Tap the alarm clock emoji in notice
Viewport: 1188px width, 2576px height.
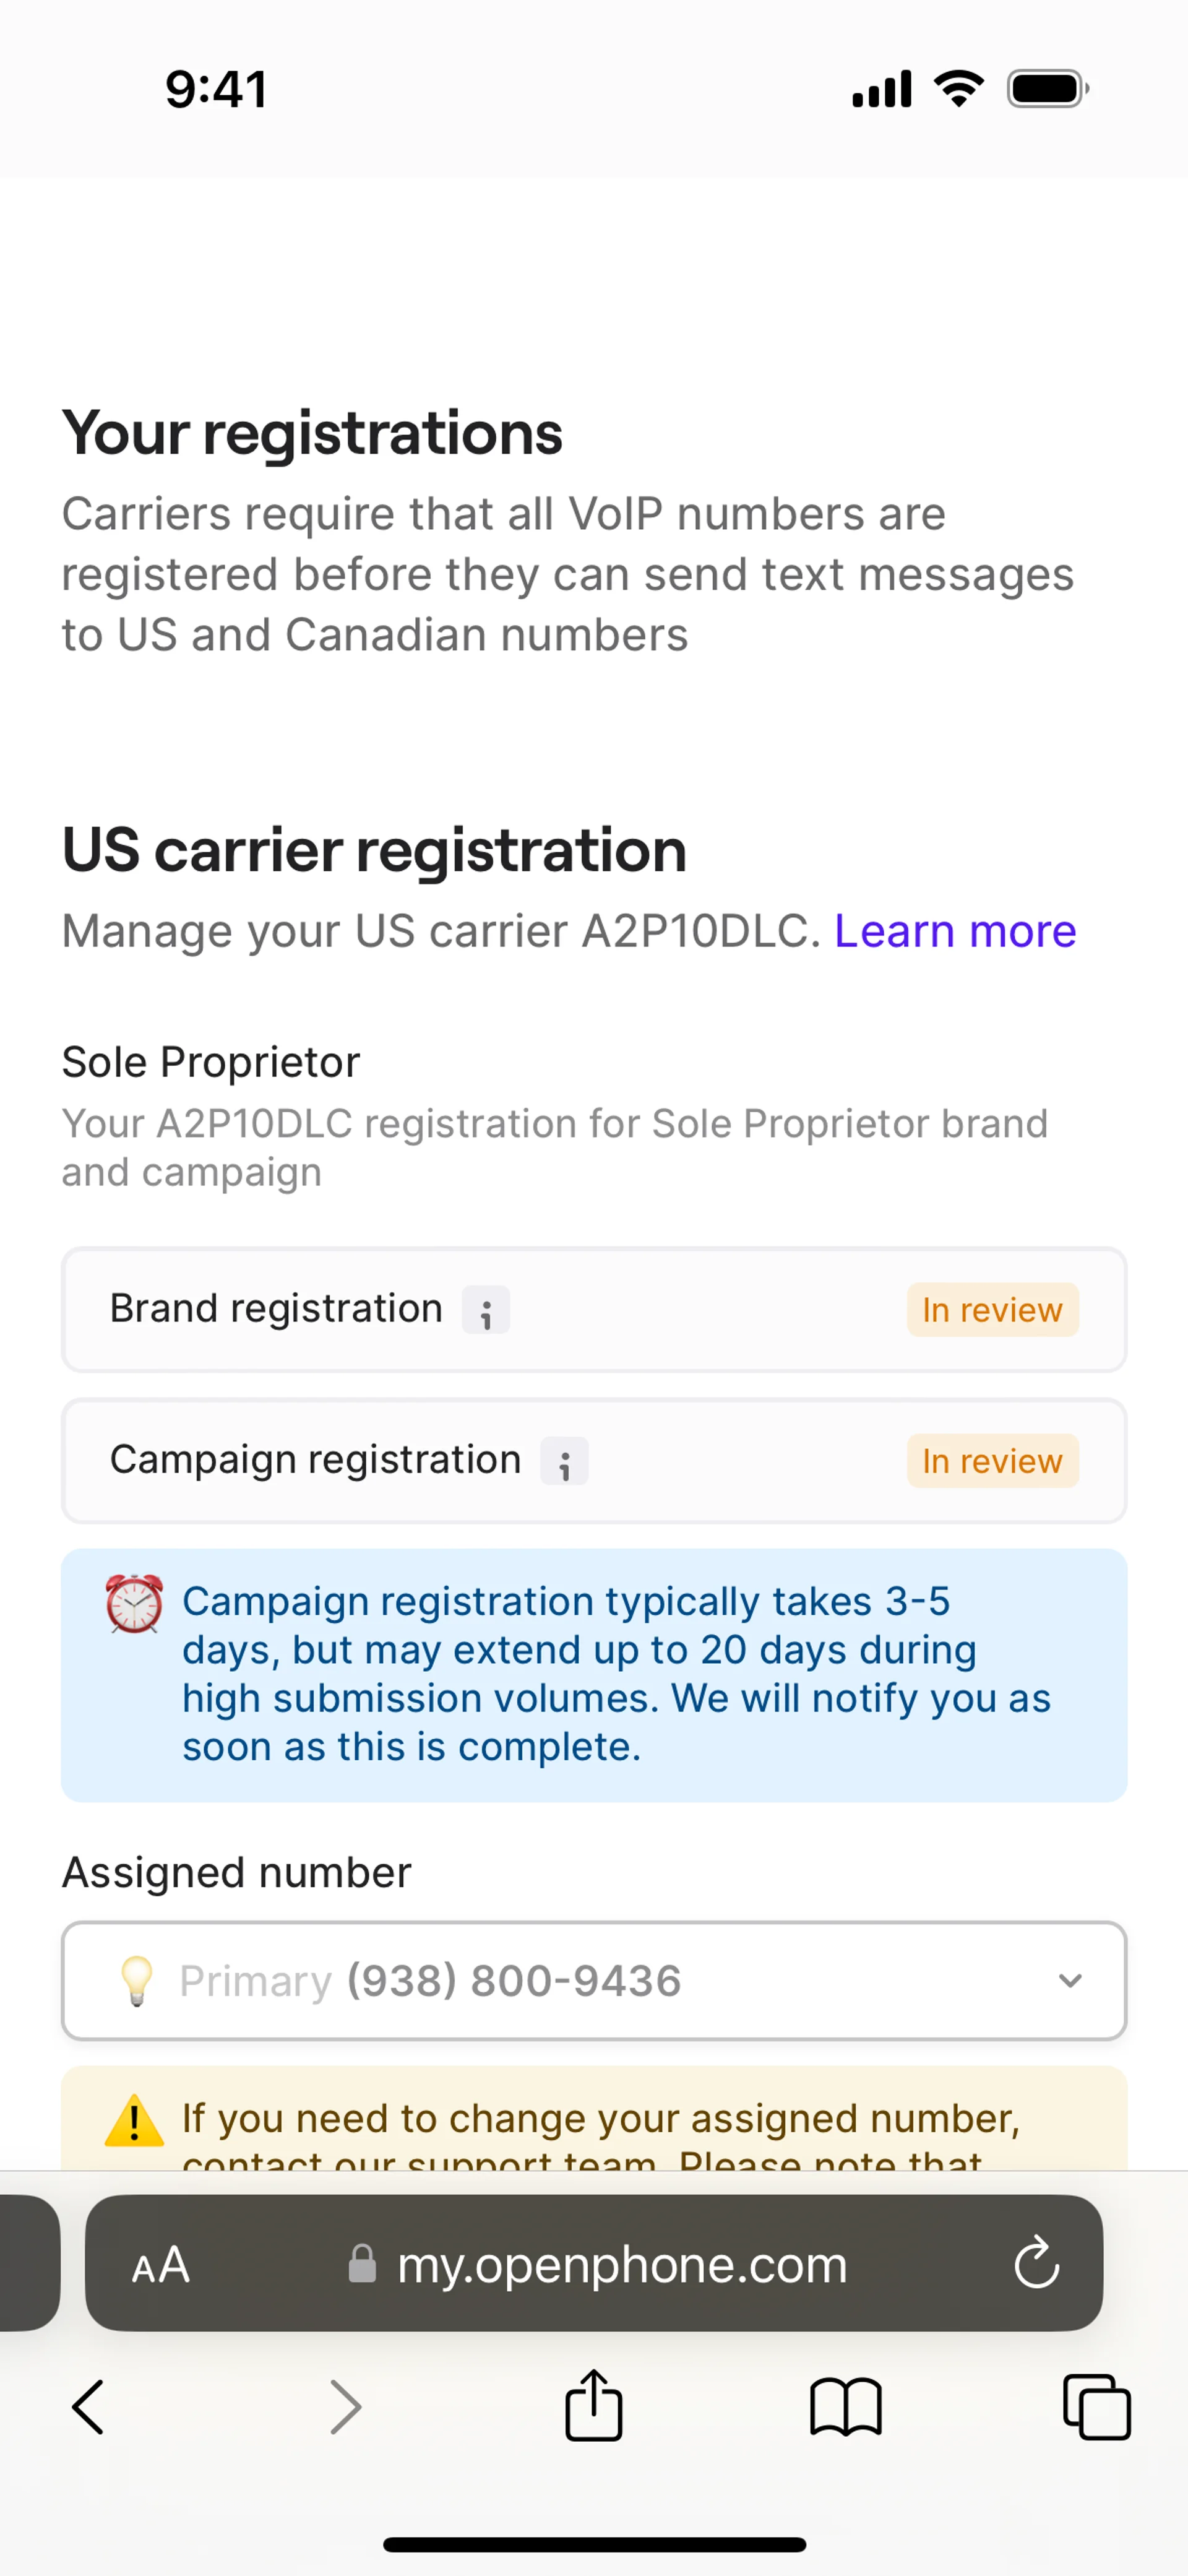click(x=134, y=1604)
